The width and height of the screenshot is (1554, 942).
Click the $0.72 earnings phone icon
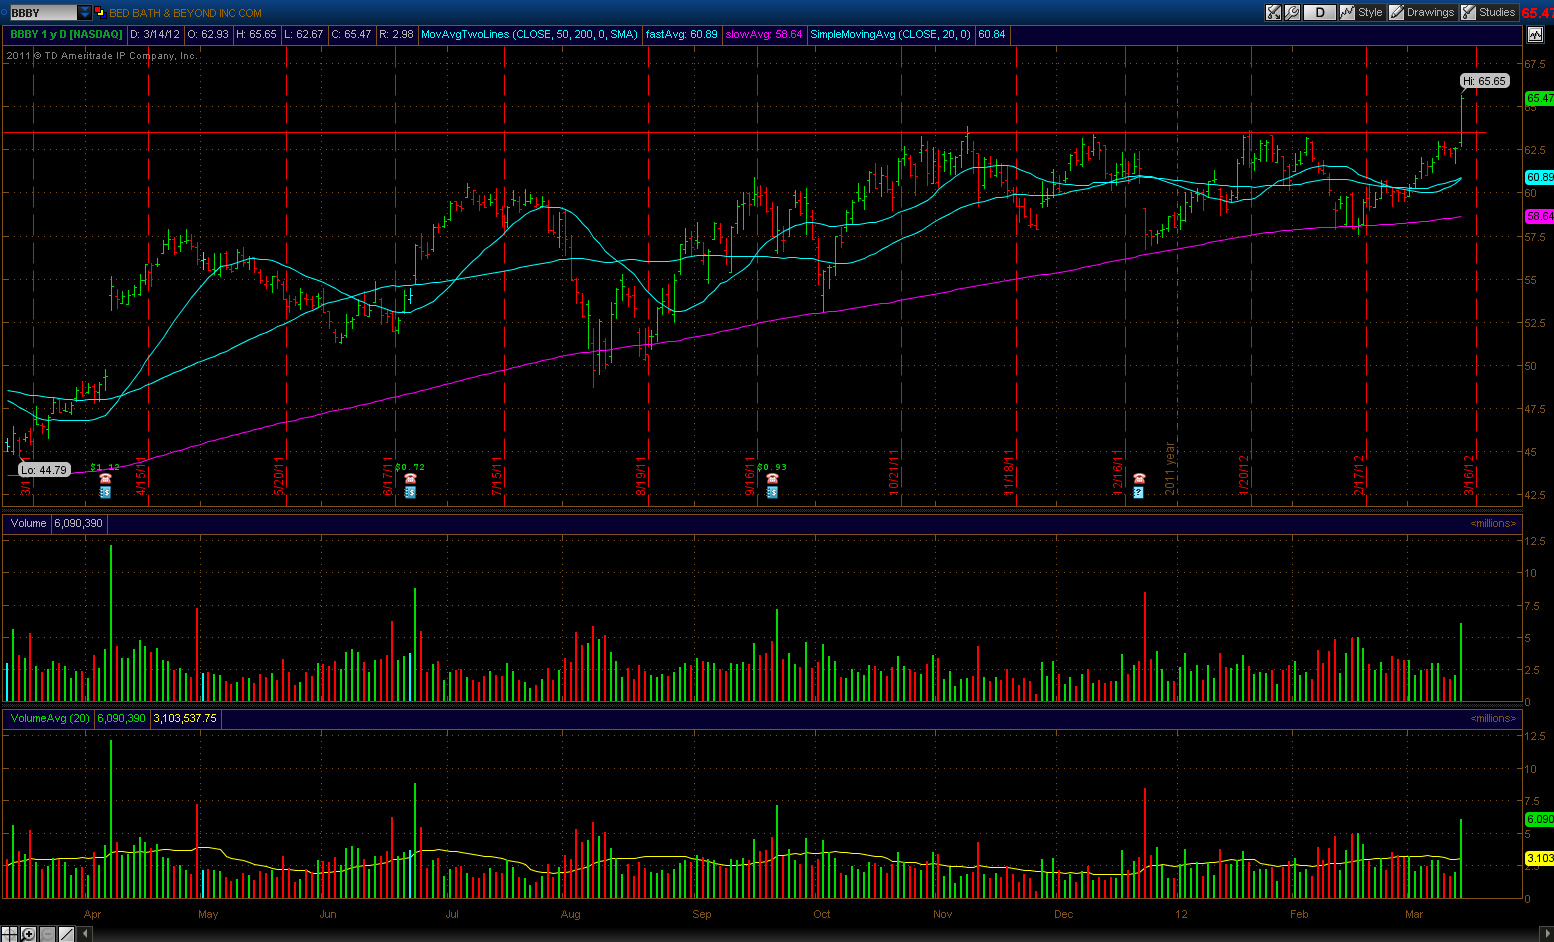[x=410, y=479]
